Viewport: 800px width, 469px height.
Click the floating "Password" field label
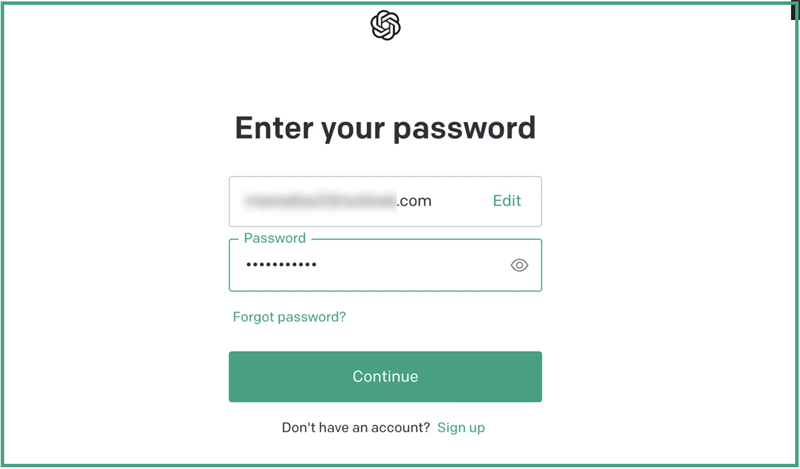coord(275,239)
